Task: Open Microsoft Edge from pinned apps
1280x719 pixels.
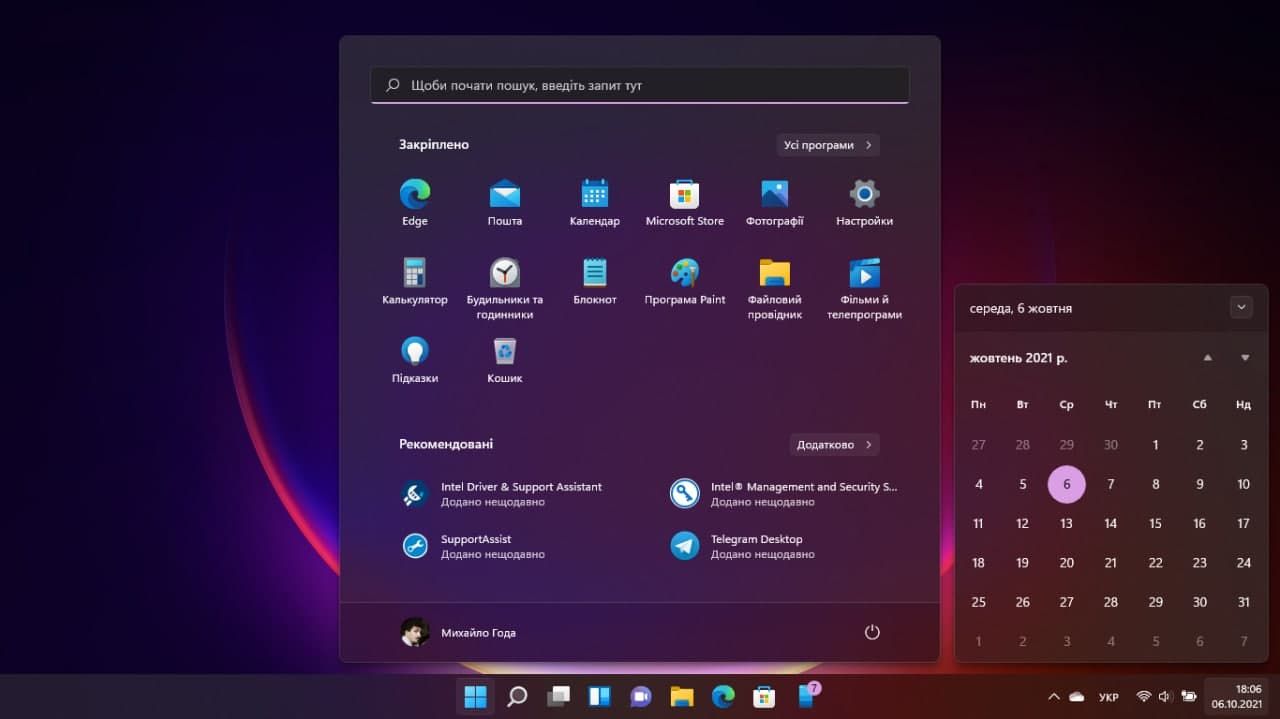Action: point(414,192)
